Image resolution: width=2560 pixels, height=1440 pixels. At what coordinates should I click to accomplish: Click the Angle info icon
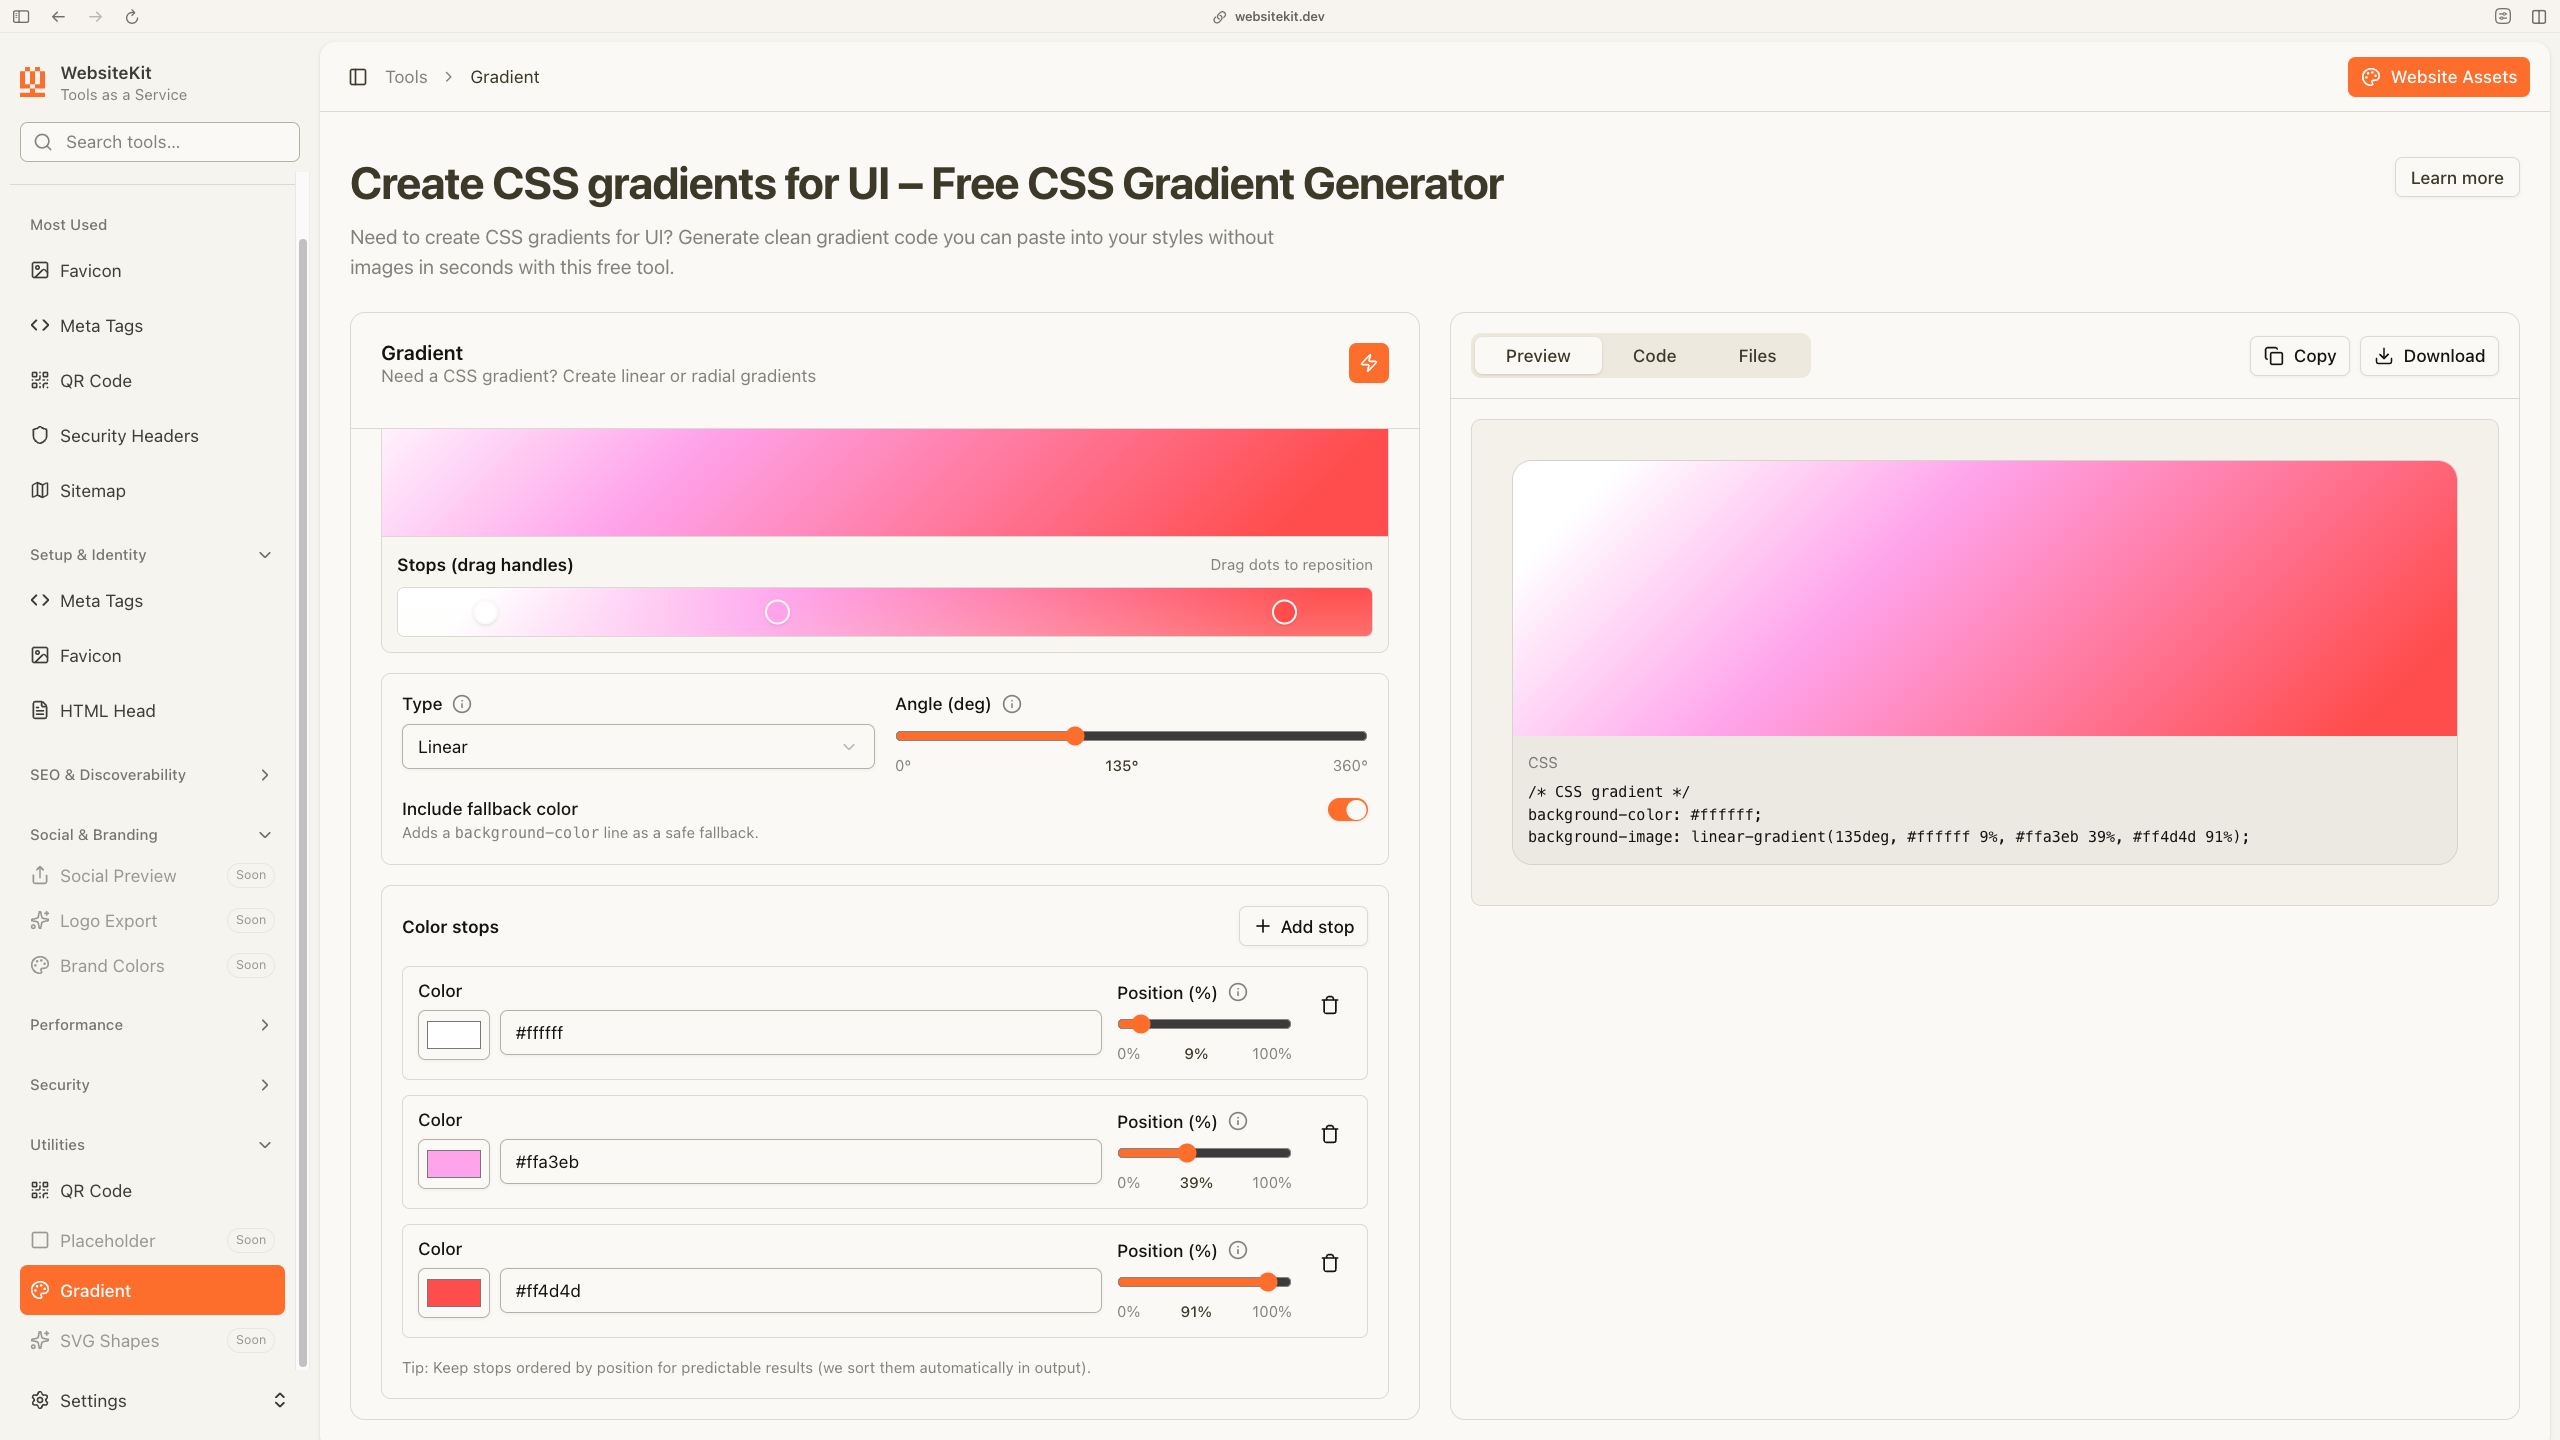click(1012, 704)
